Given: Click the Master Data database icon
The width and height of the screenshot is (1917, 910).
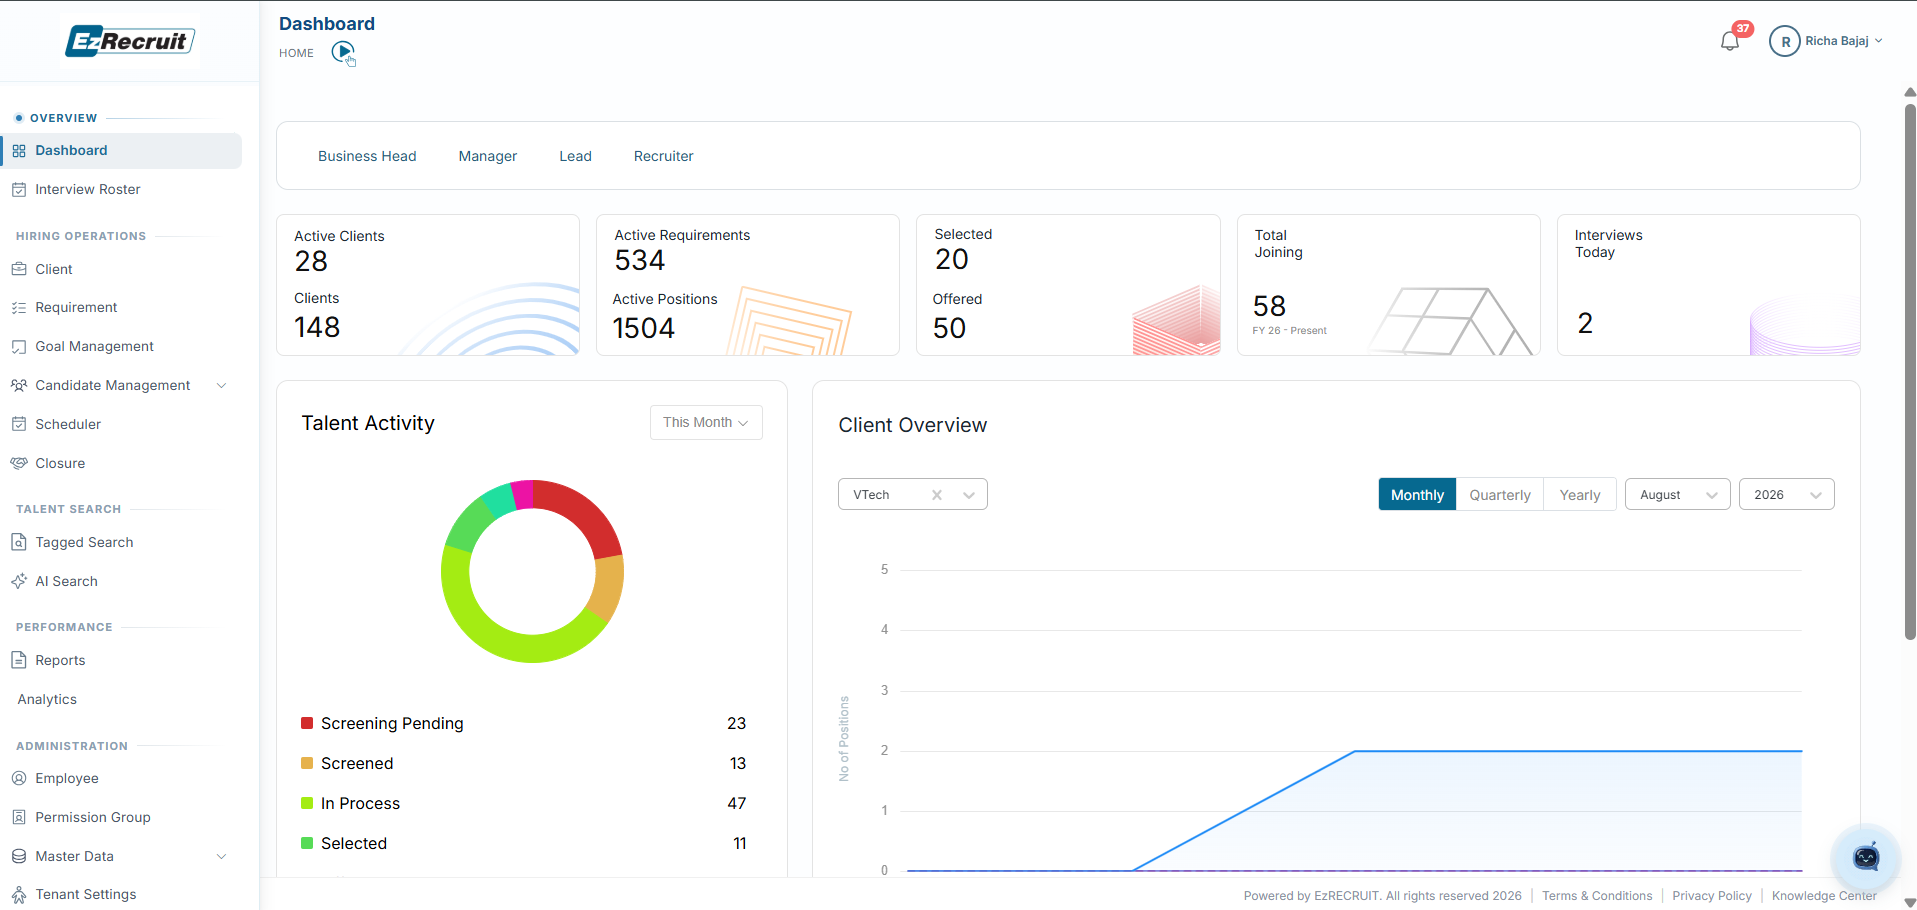Looking at the screenshot, I should tap(19, 856).
